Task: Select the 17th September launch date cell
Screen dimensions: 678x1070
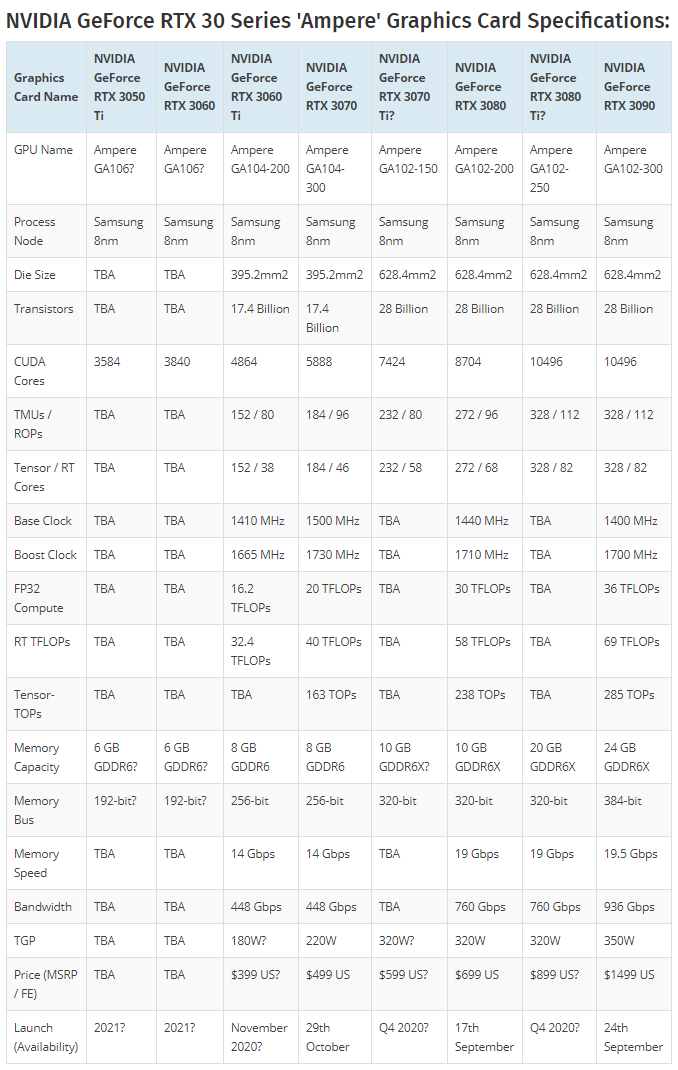Action: (484, 1037)
